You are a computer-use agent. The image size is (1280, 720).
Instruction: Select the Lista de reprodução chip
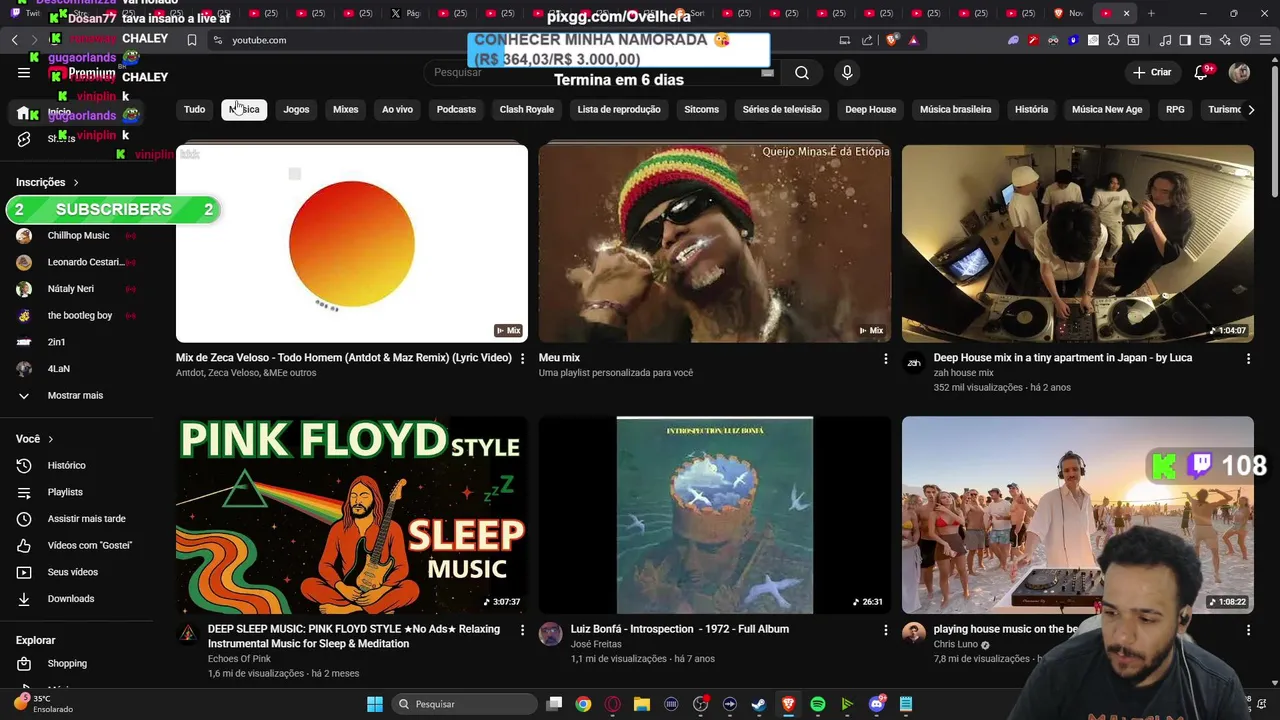(x=619, y=110)
